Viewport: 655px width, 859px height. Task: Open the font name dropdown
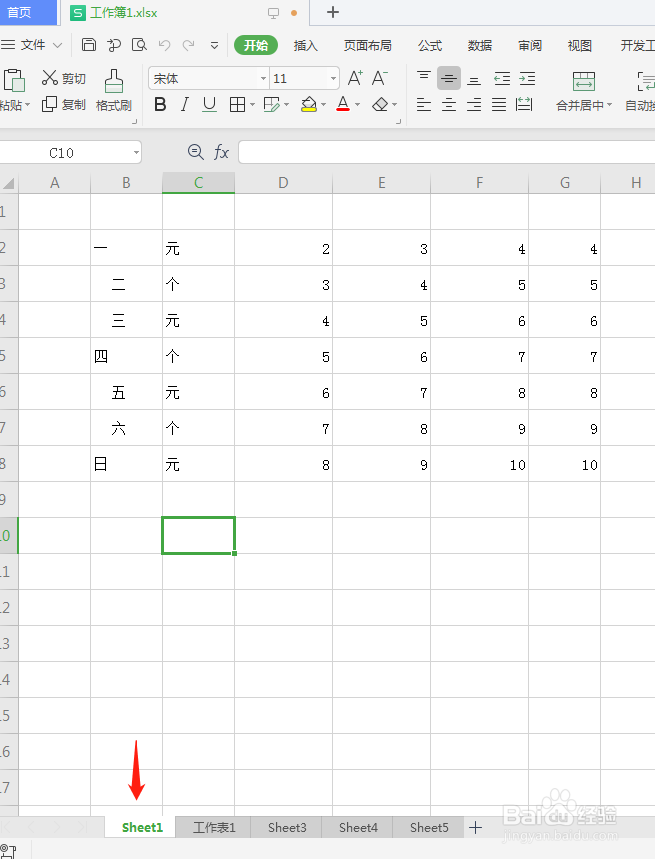click(263, 79)
